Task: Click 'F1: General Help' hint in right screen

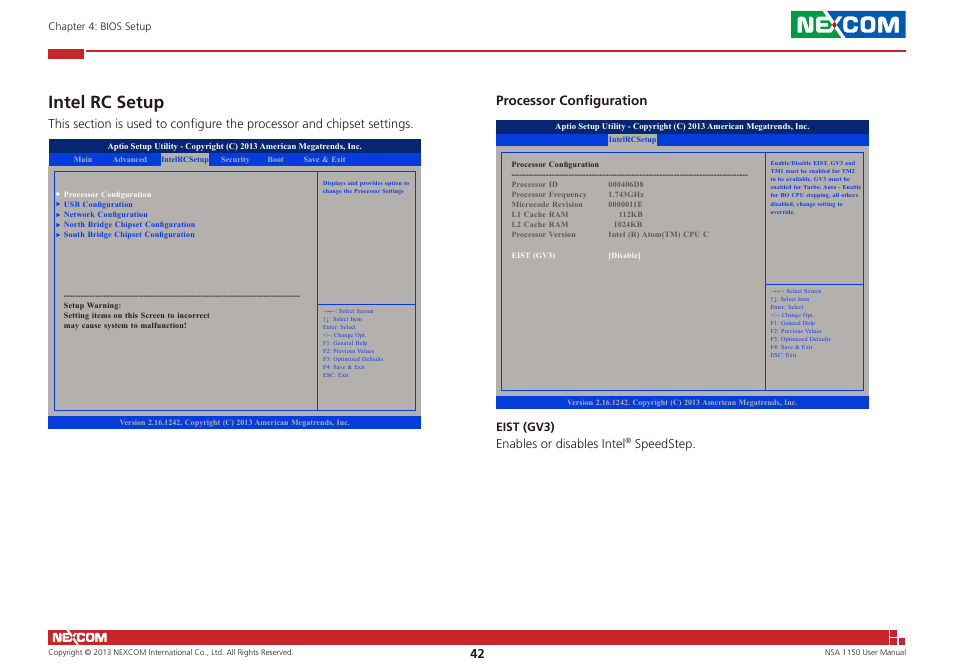Action: pyautogui.click(x=793, y=324)
